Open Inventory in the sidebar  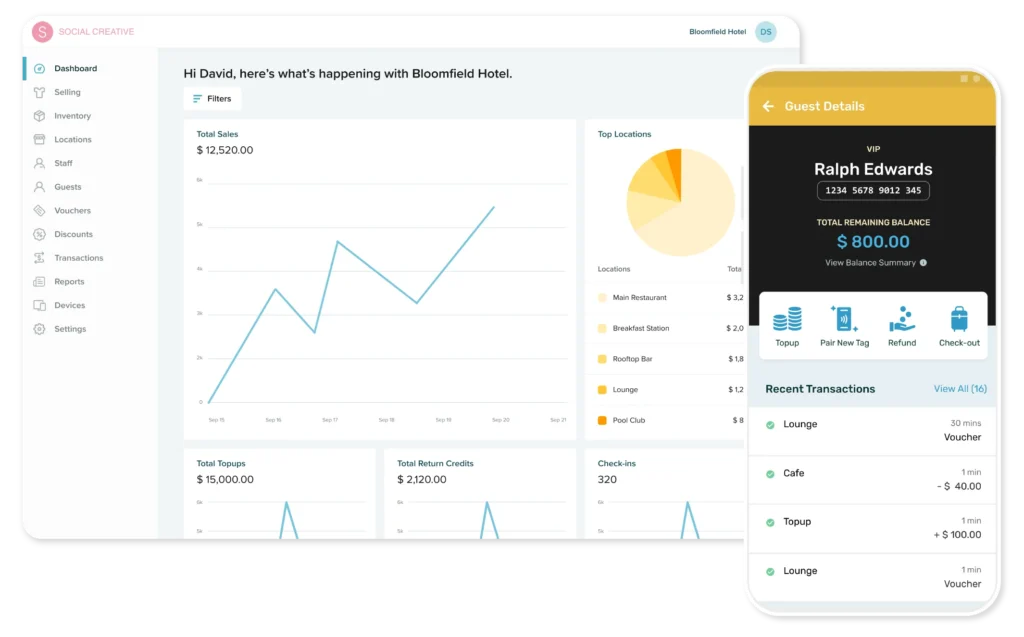72,116
